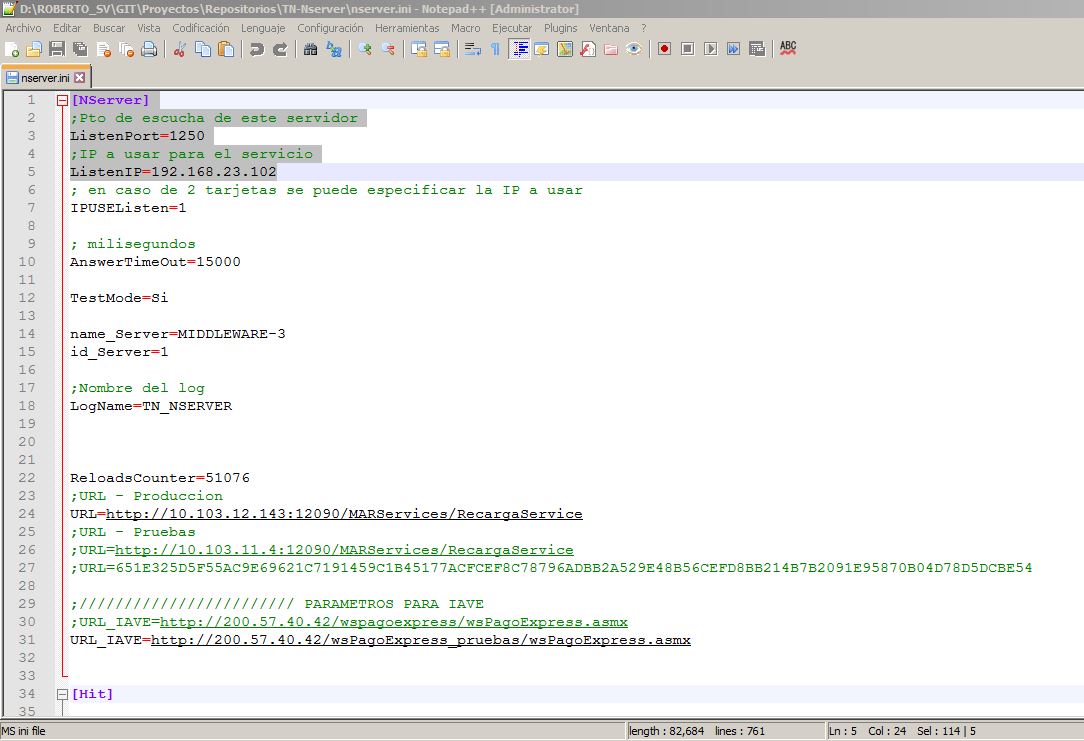Toggle Word wrap toolbar icon

coord(473,49)
